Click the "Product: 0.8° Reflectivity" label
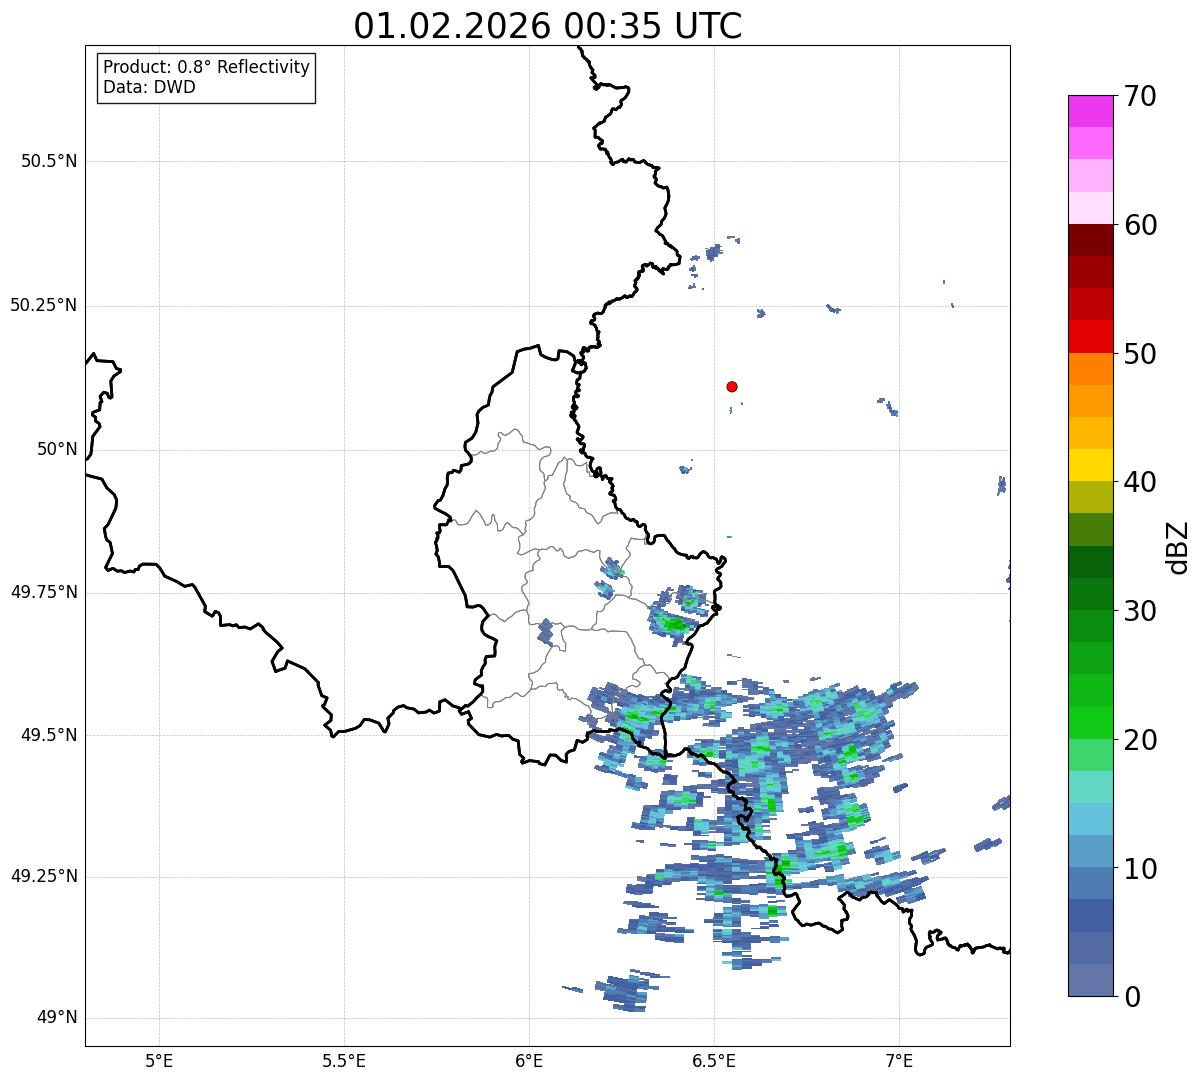The width and height of the screenshot is (1202, 1081). [207, 67]
